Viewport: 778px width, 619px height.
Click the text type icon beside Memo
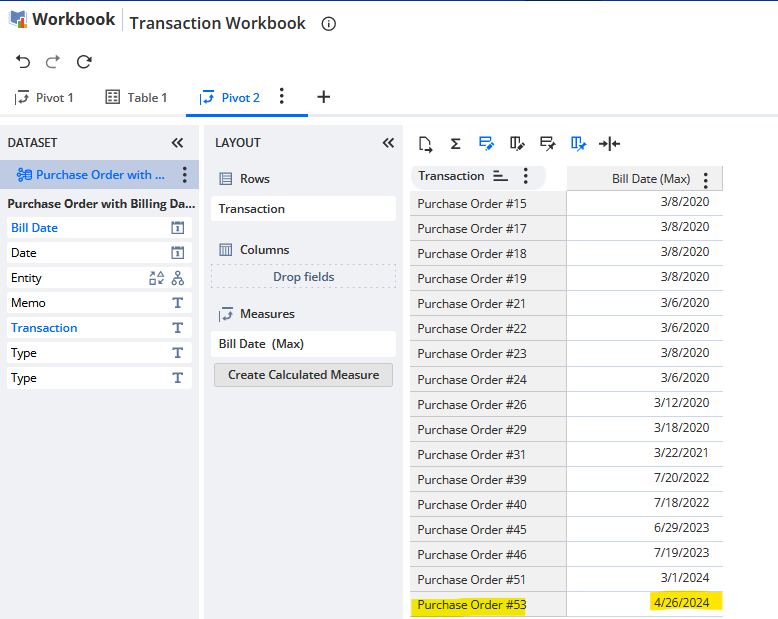pos(178,303)
